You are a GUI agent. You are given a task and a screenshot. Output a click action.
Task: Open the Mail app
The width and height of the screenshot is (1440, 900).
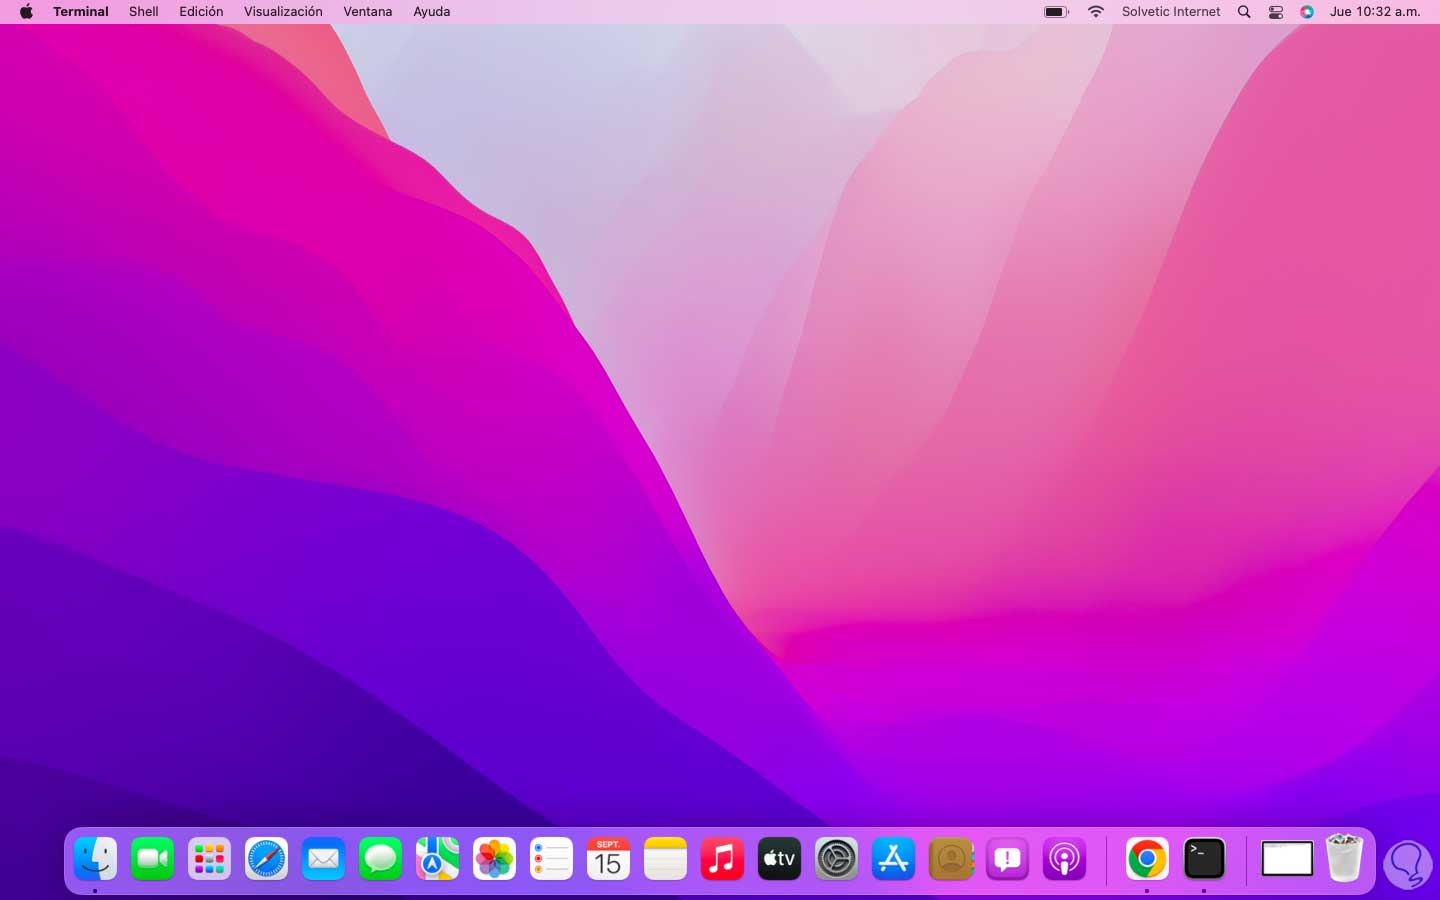pos(323,859)
